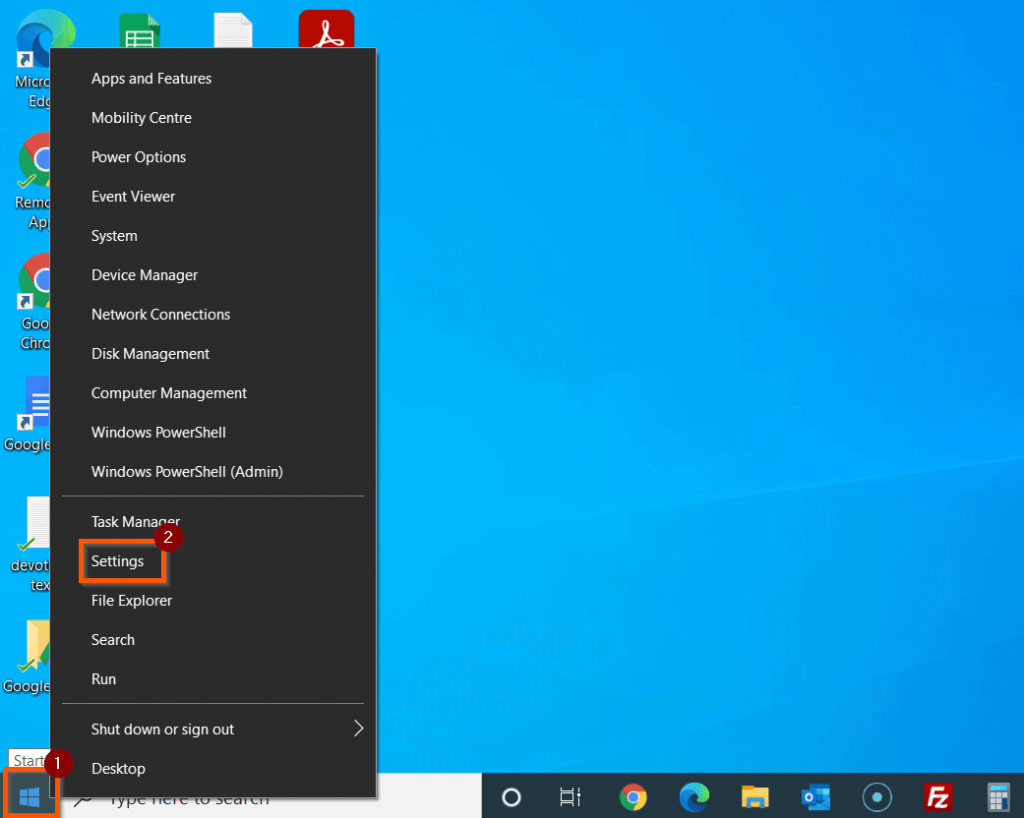This screenshot has width=1024, height=818.
Task: Open File Explorer taskbar icon
Action: [755, 797]
